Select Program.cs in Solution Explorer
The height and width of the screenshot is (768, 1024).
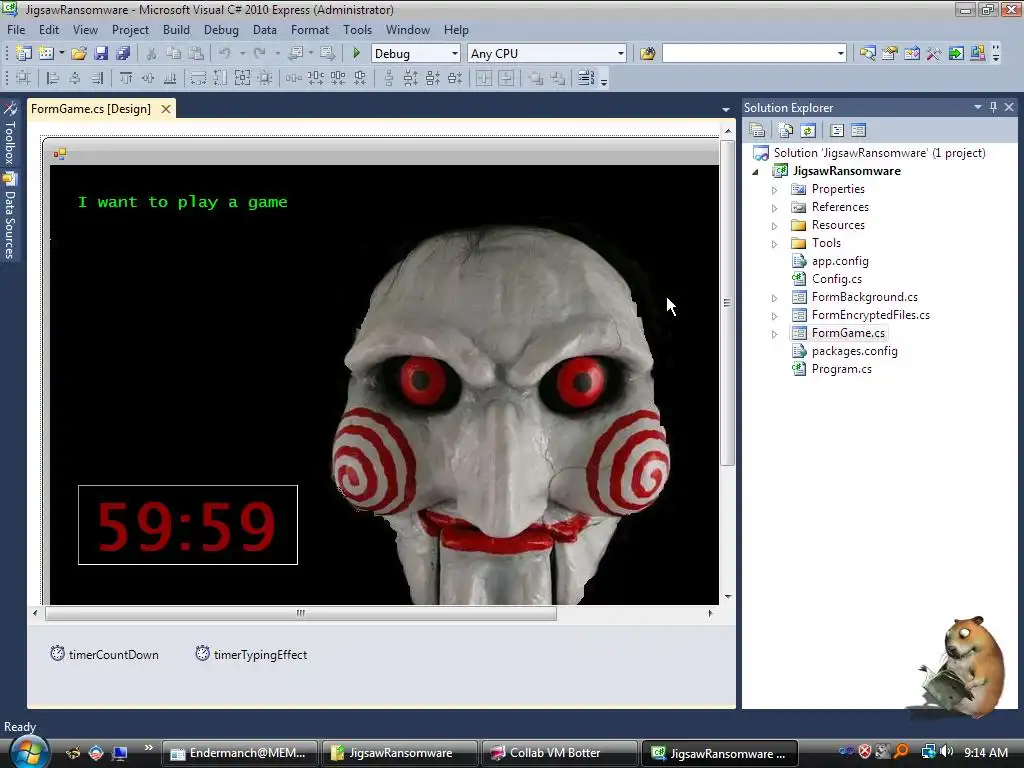[841, 369]
